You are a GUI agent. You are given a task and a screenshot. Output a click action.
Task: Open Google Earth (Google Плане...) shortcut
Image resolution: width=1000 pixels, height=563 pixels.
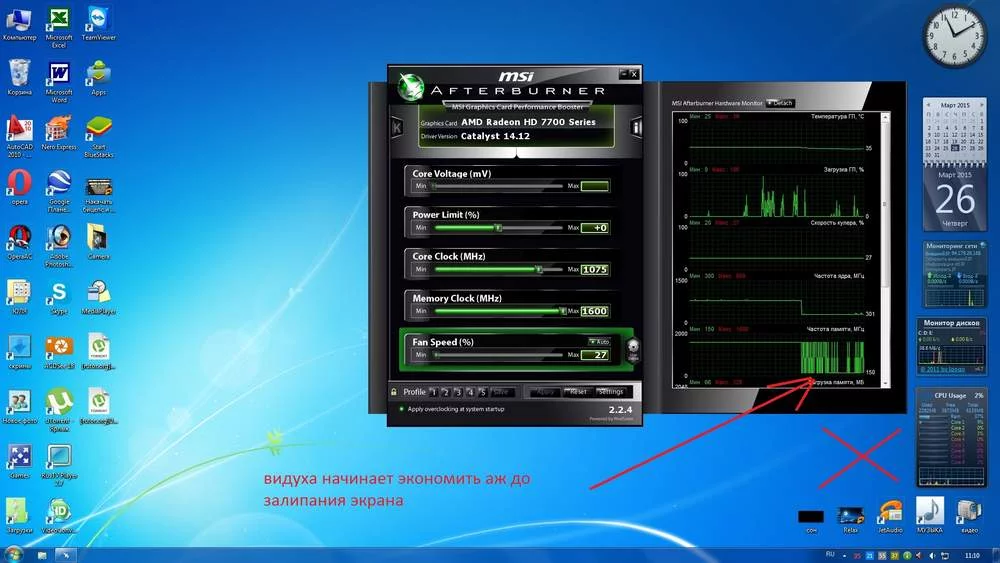59,191
